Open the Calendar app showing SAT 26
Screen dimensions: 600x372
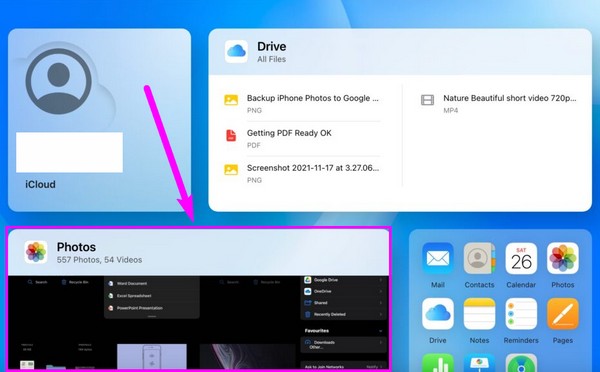coord(521,258)
